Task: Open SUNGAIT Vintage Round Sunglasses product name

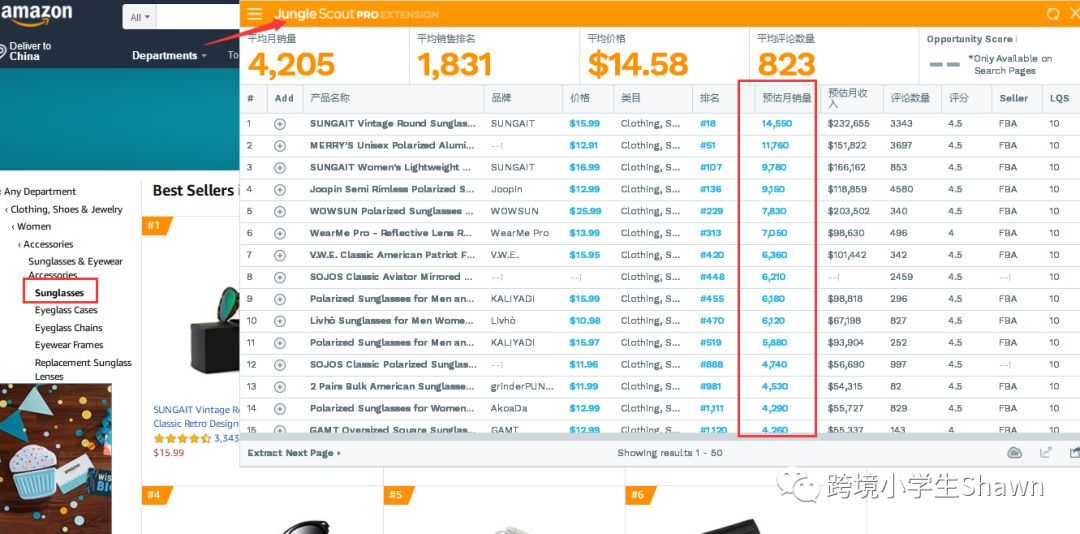Action: click(x=393, y=124)
